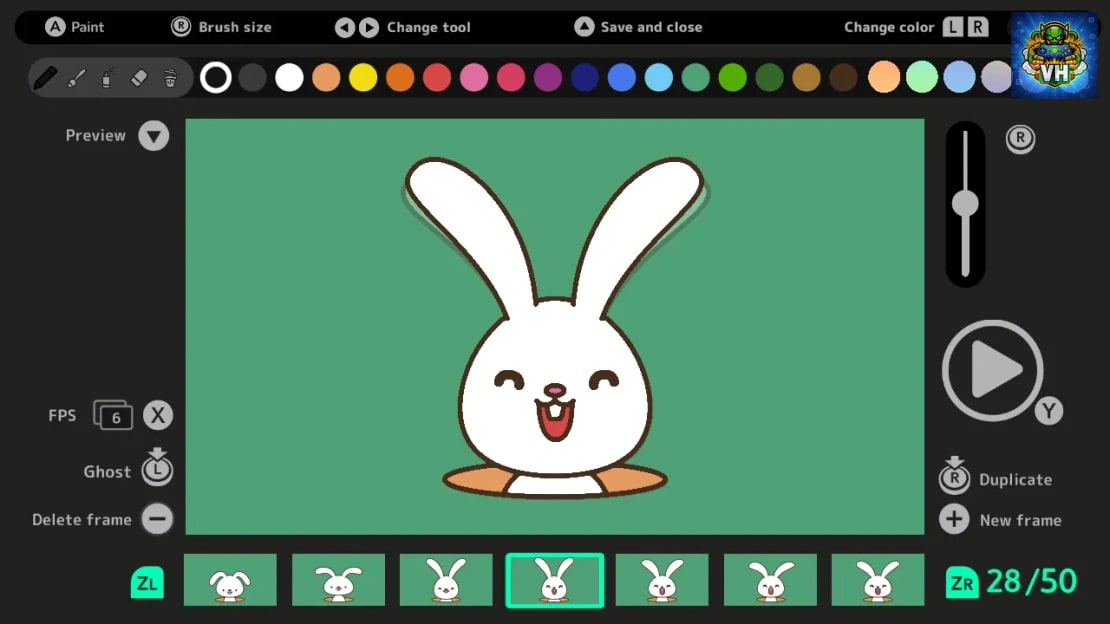Click the Save and close label
Viewport: 1110px width, 624px height.
click(x=651, y=27)
